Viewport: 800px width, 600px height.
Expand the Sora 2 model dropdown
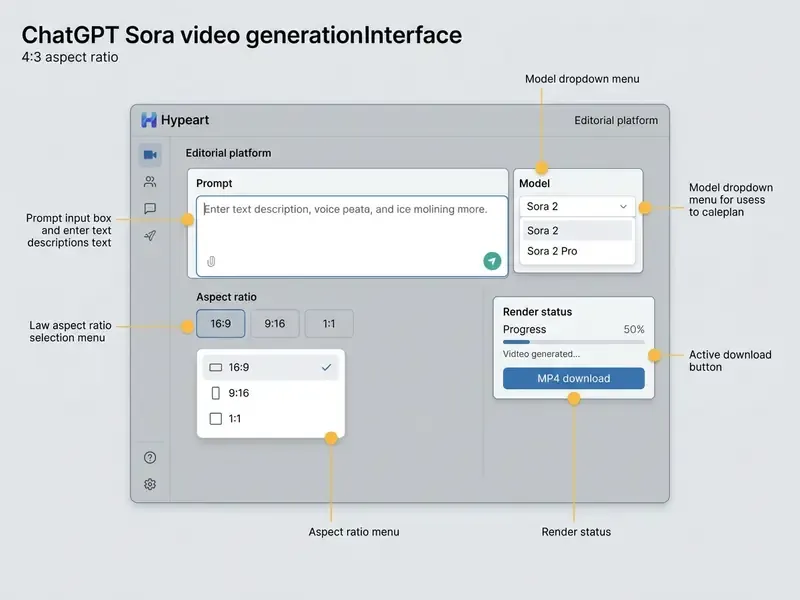(x=577, y=207)
